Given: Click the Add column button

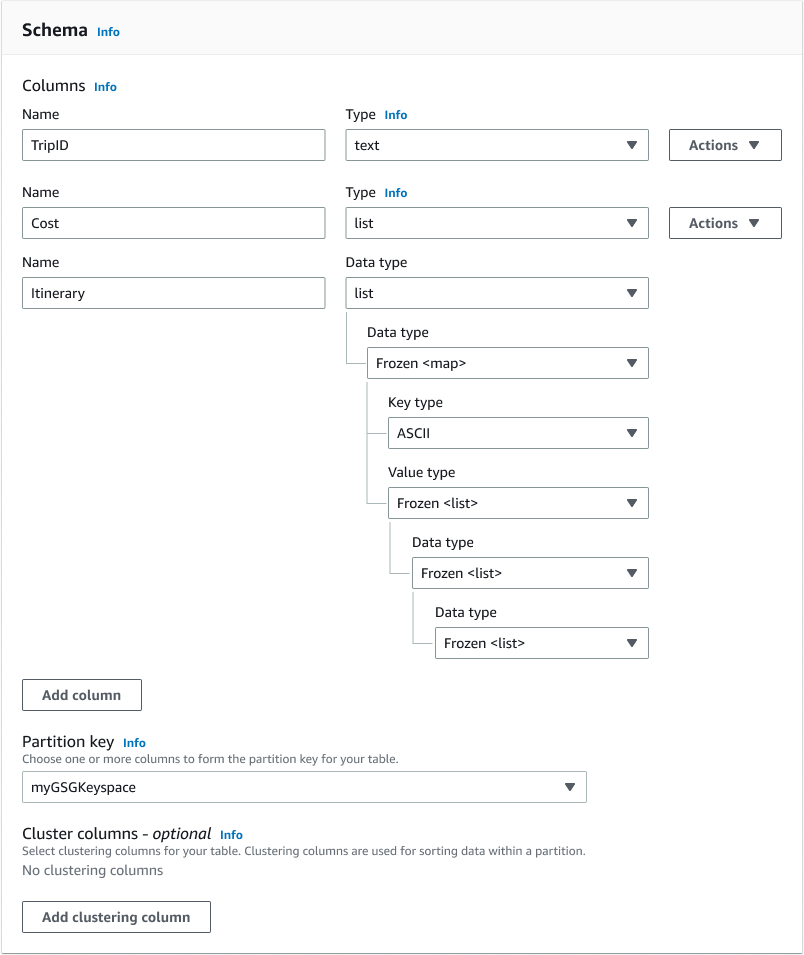Looking at the screenshot, I should click(81, 694).
